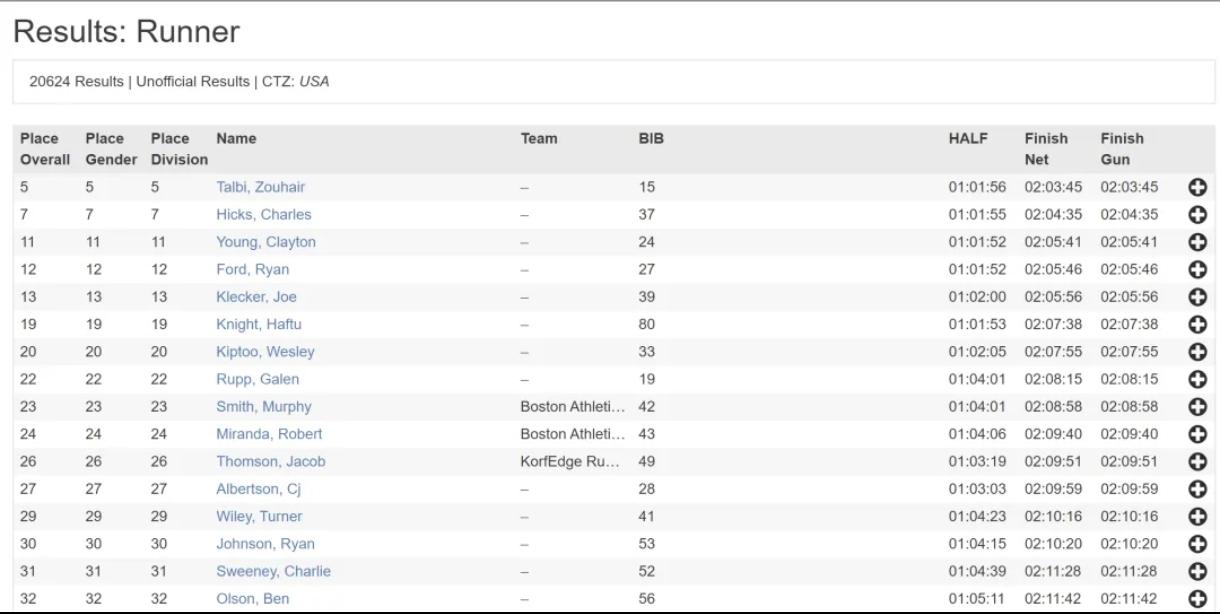The height and width of the screenshot is (614, 1220).
Task: Click plus icon in Knight, Haftu row
Action: 1197,325
